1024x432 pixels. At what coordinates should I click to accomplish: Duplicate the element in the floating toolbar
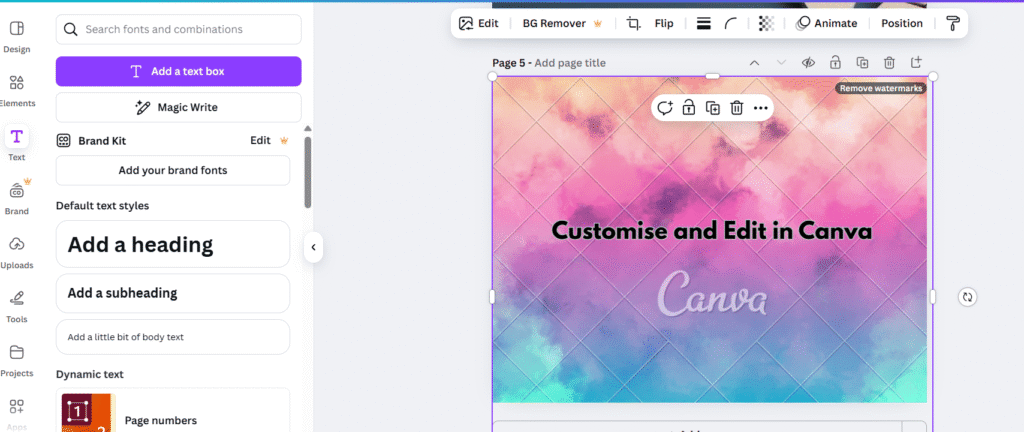pos(712,108)
